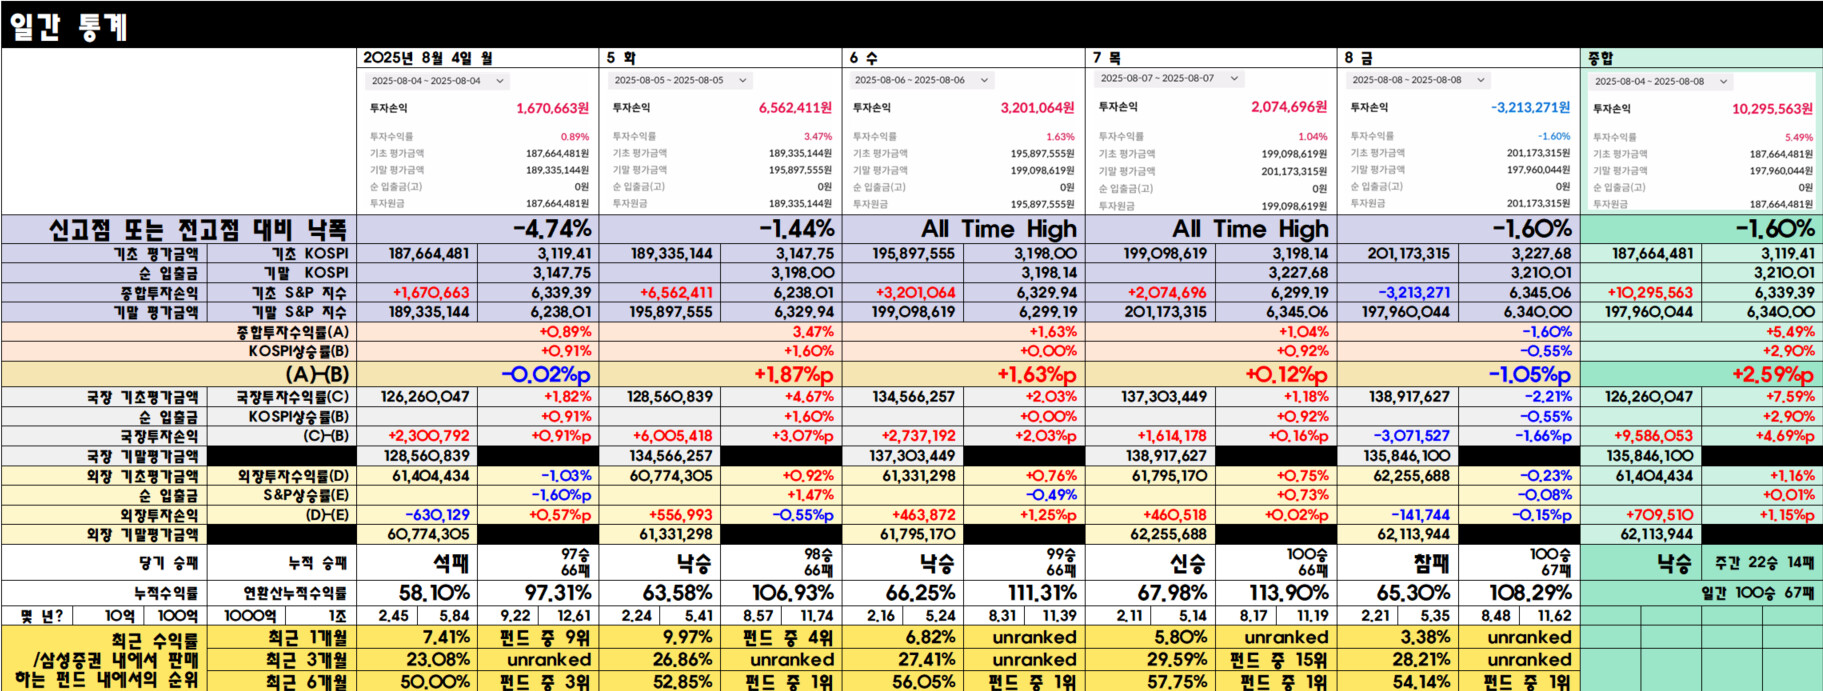The height and width of the screenshot is (691, 1823).
Task: Click the 113.90% annualized return cell
Action: tap(1288, 593)
